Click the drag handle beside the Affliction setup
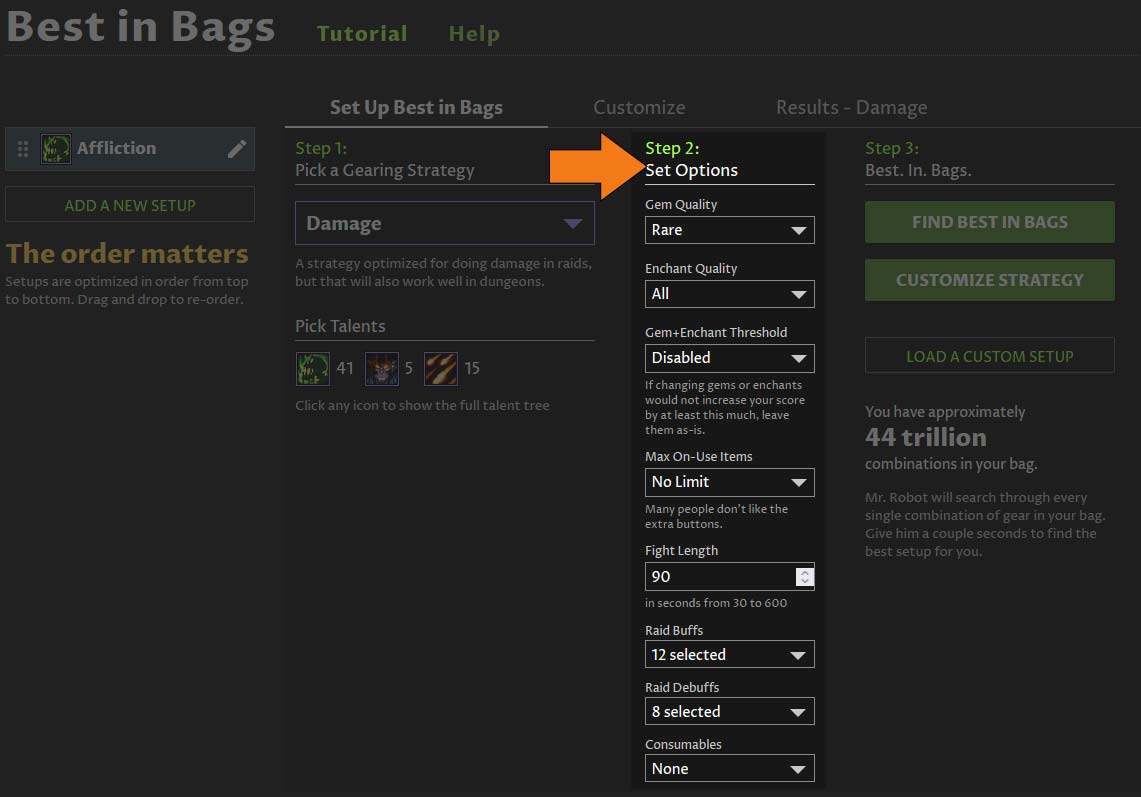The height and width of the screenshot is (797, 1141). point(22,148)
